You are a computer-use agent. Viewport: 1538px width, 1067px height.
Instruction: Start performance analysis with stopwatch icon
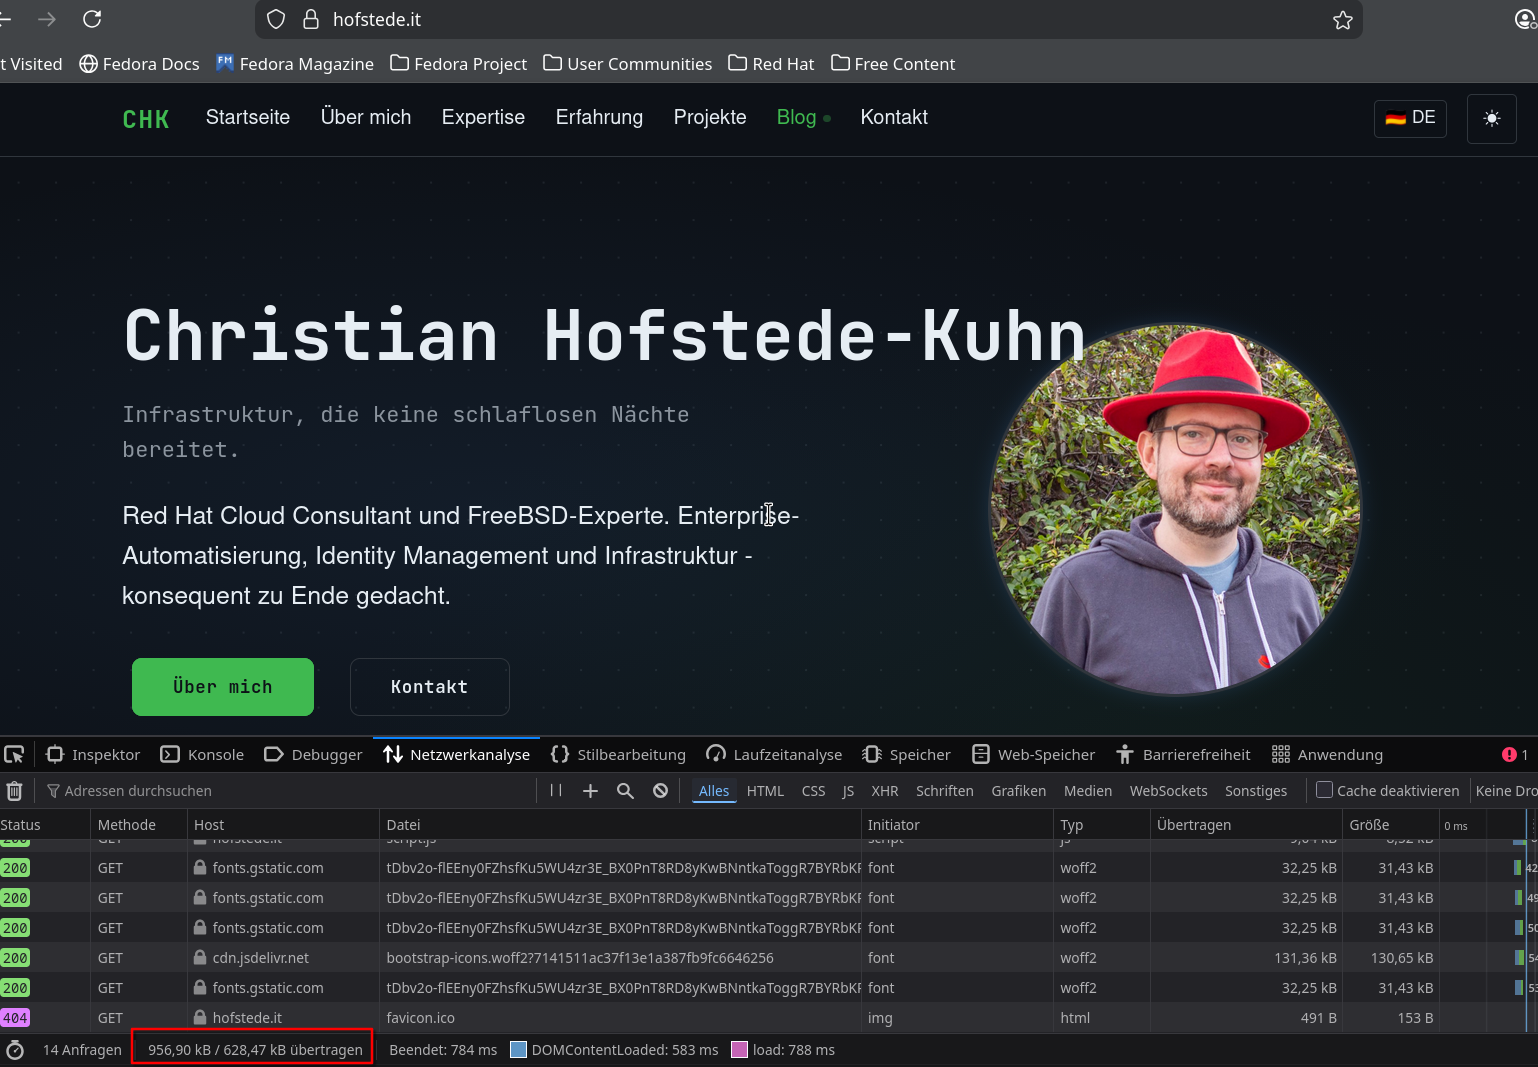point(15,1050)
